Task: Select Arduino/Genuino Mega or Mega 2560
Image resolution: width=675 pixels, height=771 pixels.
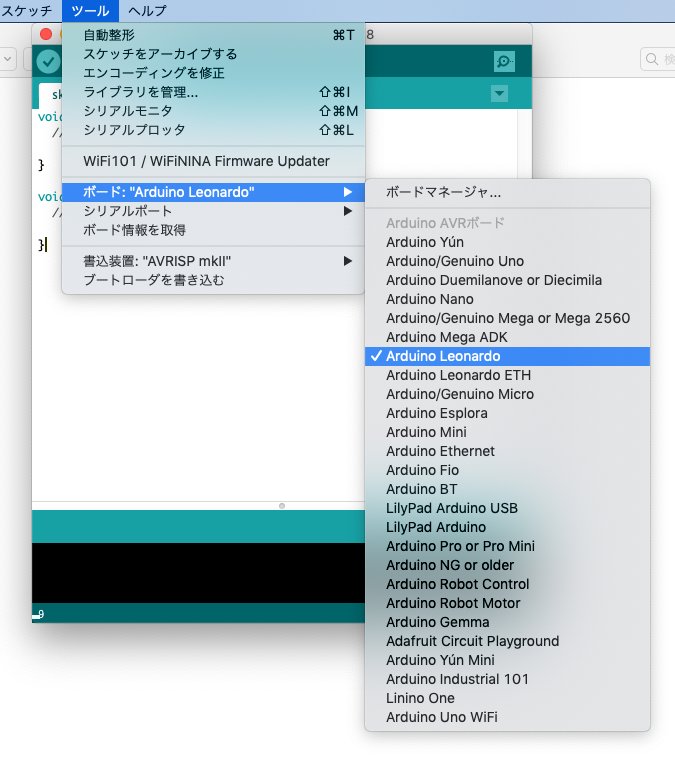Action: [x=507, y=318]
